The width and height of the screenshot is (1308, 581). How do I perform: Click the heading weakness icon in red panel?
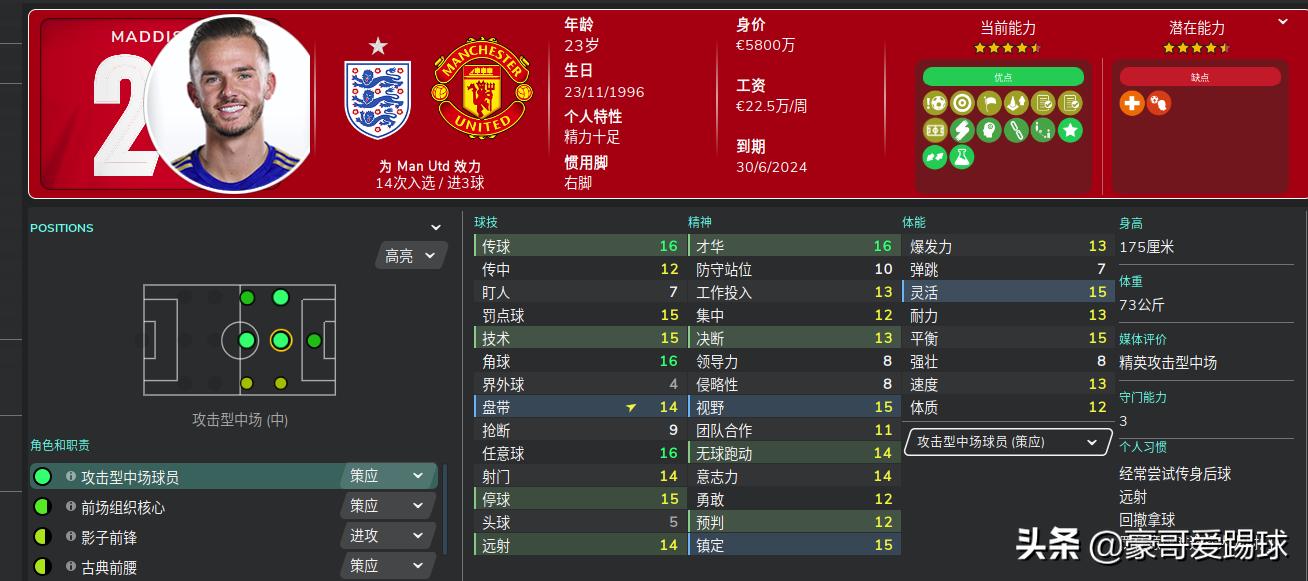point(1160,104)
